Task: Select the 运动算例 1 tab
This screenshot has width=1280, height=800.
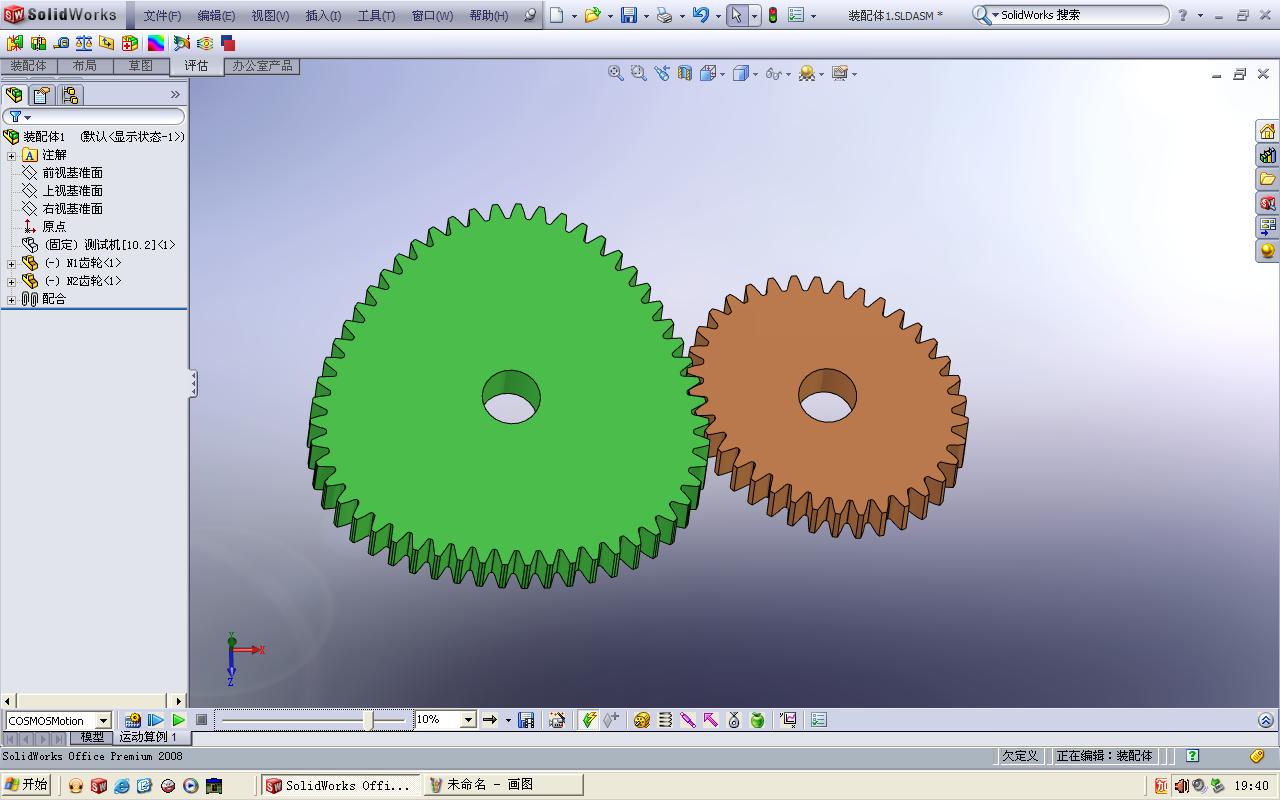Action: [148, 737]
